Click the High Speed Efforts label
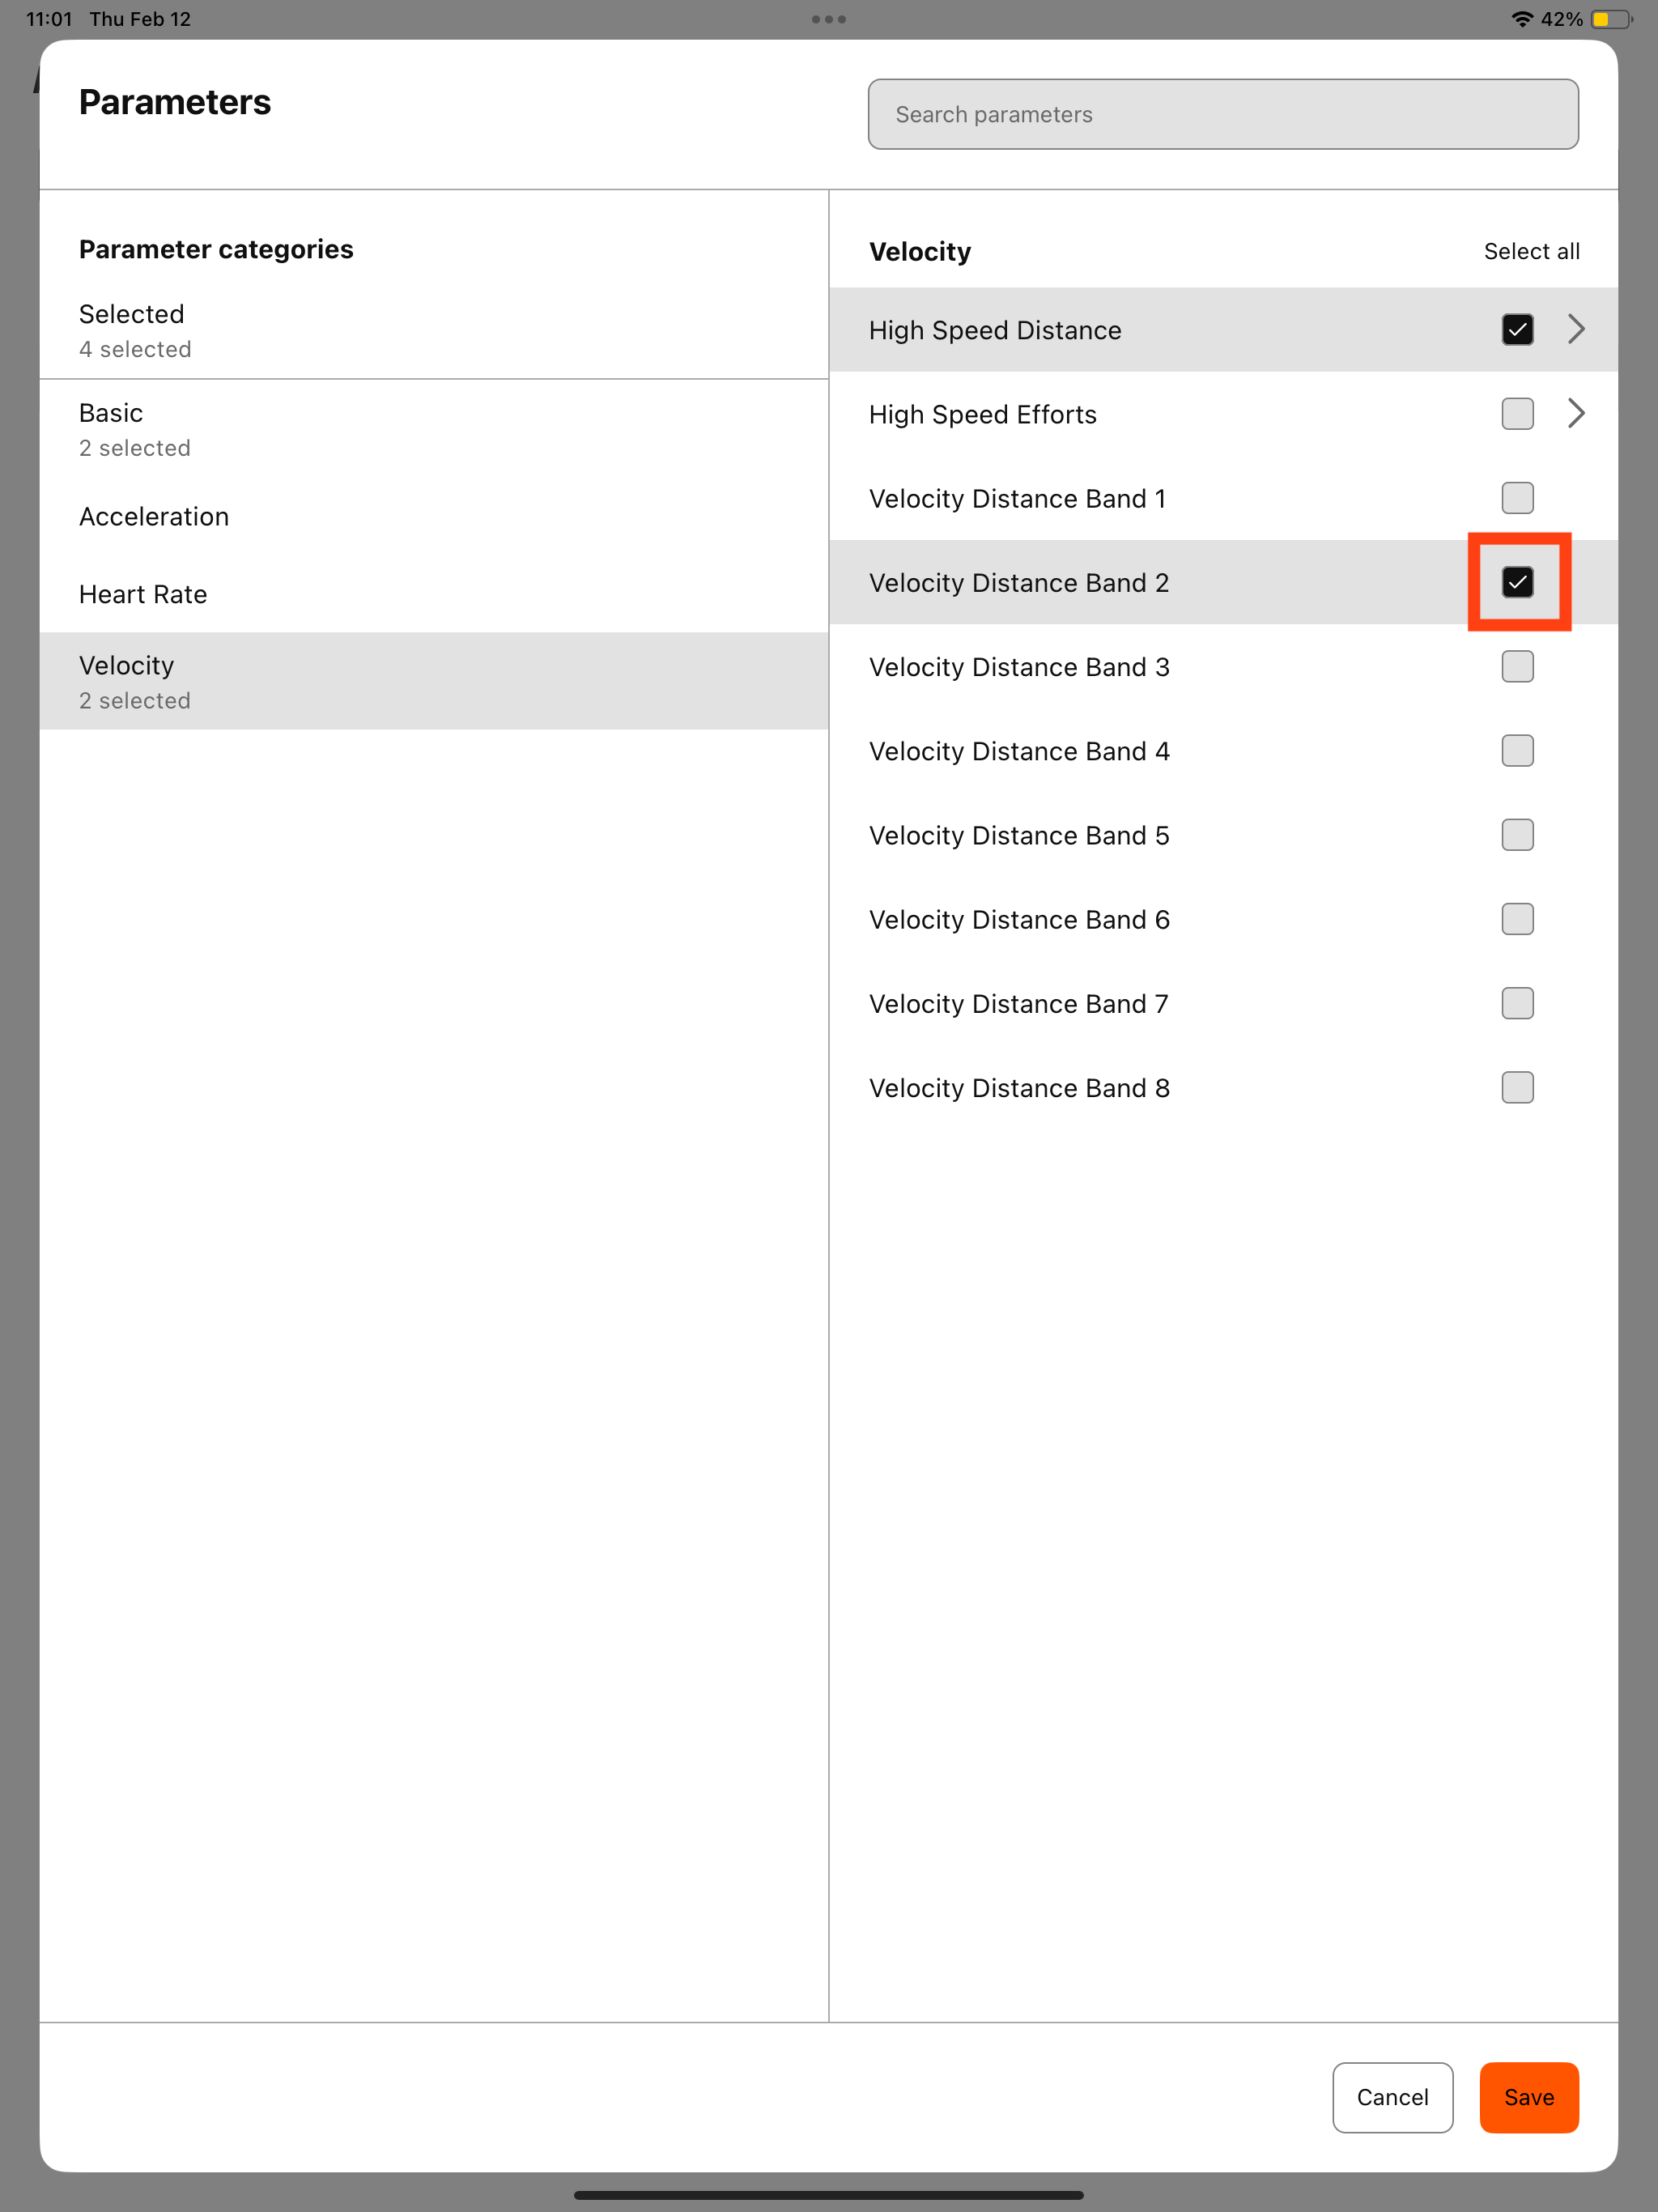1658x2212 pixels. 982,414
